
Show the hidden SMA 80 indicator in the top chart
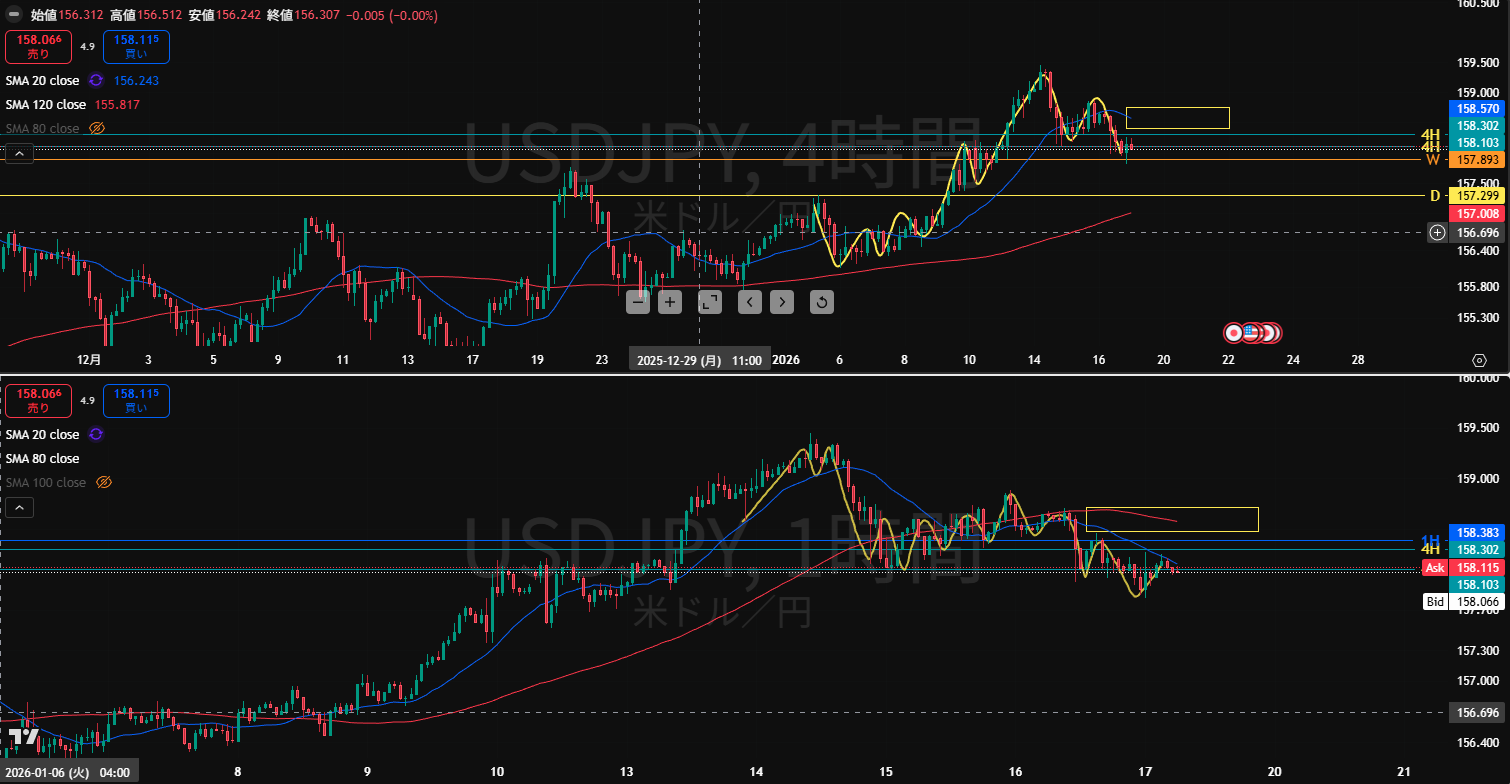[97, 128]
